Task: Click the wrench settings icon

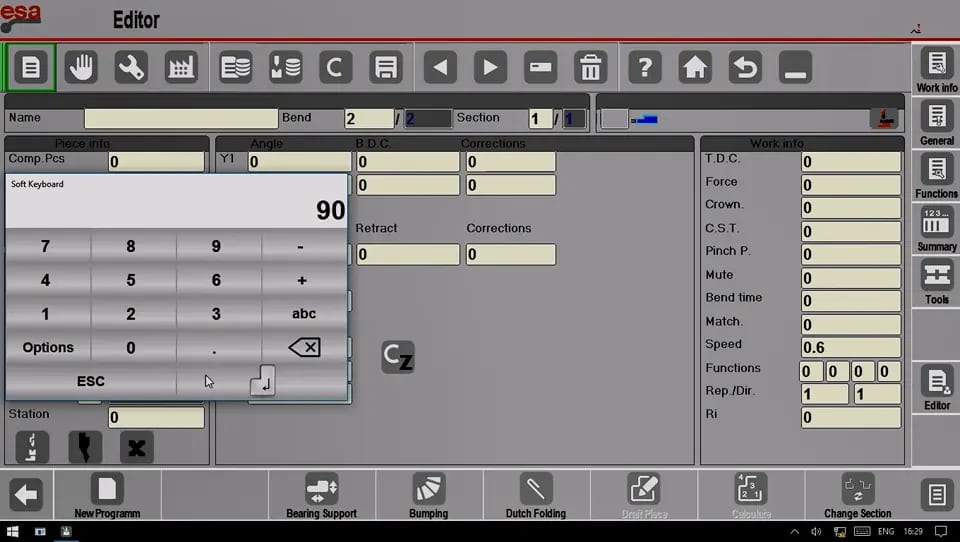Action: [x=131, y=67]
